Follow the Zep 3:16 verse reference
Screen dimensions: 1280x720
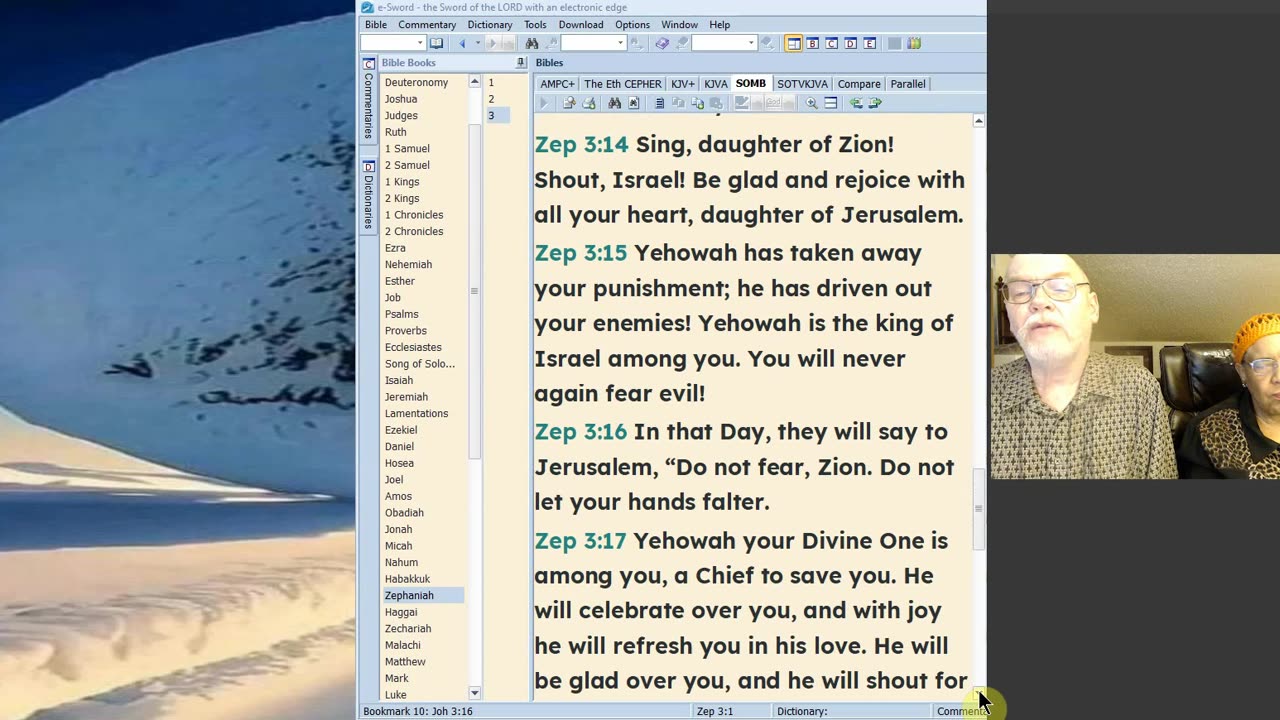click(x=581, y=432)
